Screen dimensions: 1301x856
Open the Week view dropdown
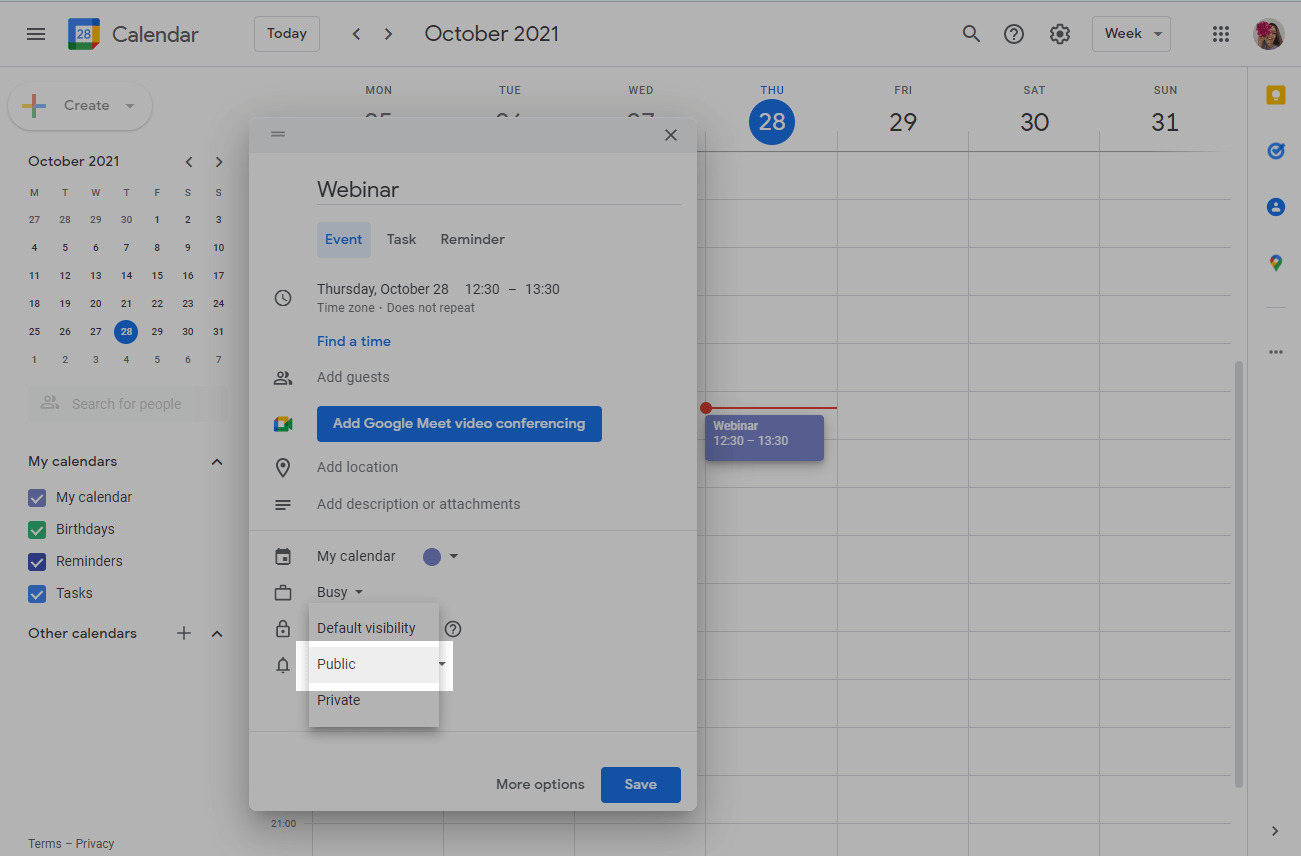point(1131,34)
